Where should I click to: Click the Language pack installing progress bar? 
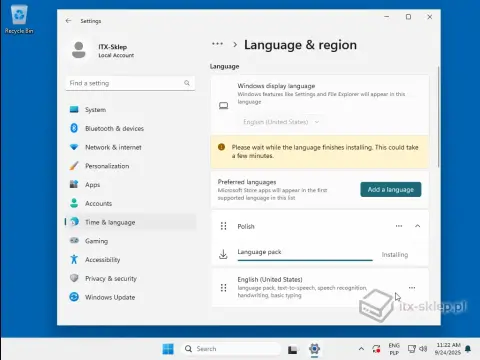pos(305,260)
